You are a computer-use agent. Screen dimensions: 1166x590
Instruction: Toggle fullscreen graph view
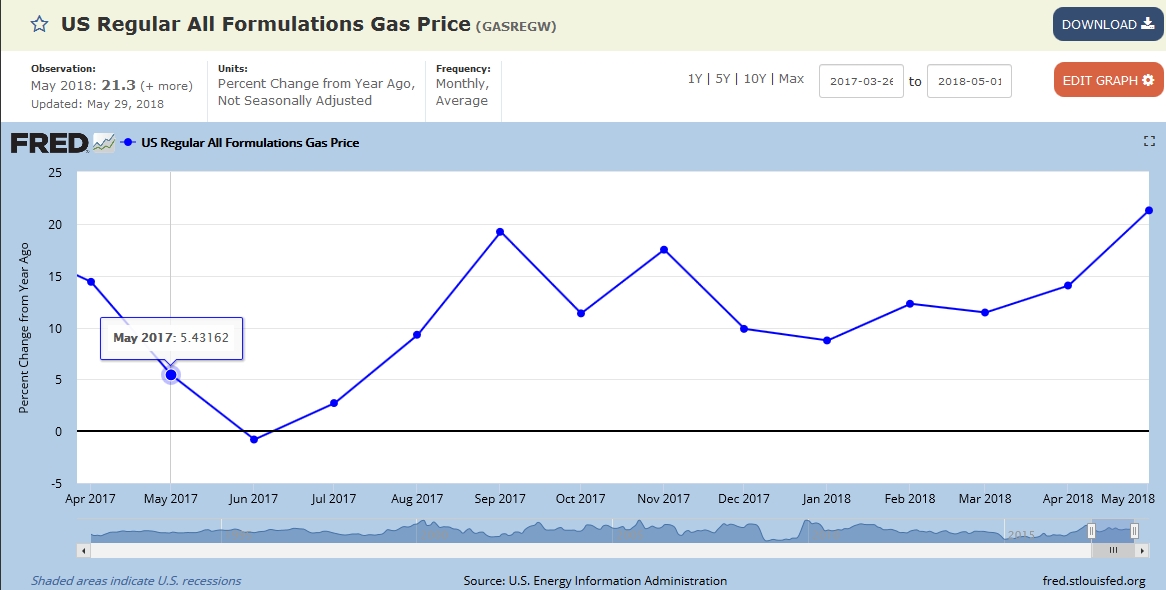1149,142
